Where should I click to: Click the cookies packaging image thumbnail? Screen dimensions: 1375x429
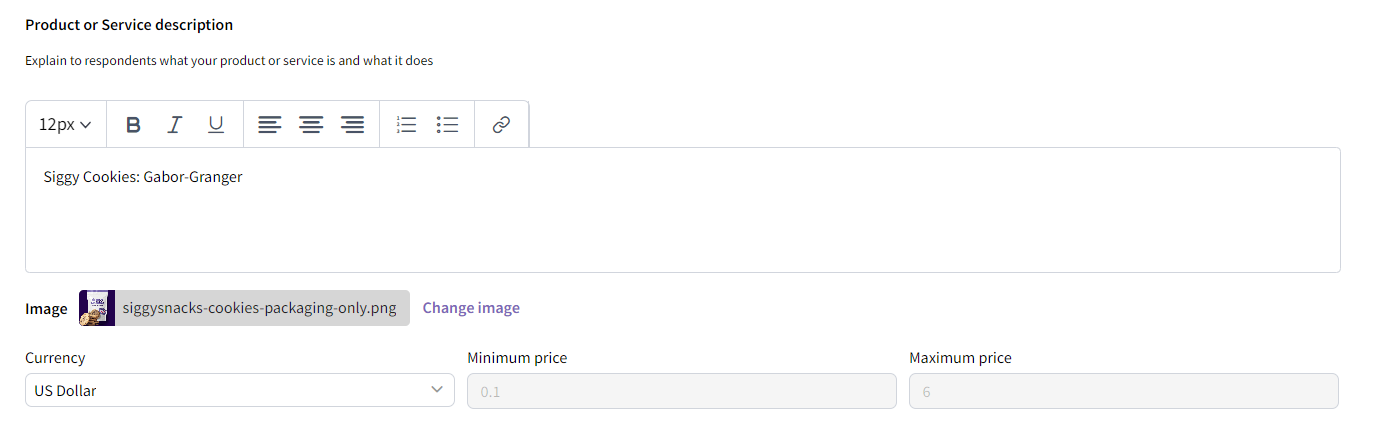point(97,308)
